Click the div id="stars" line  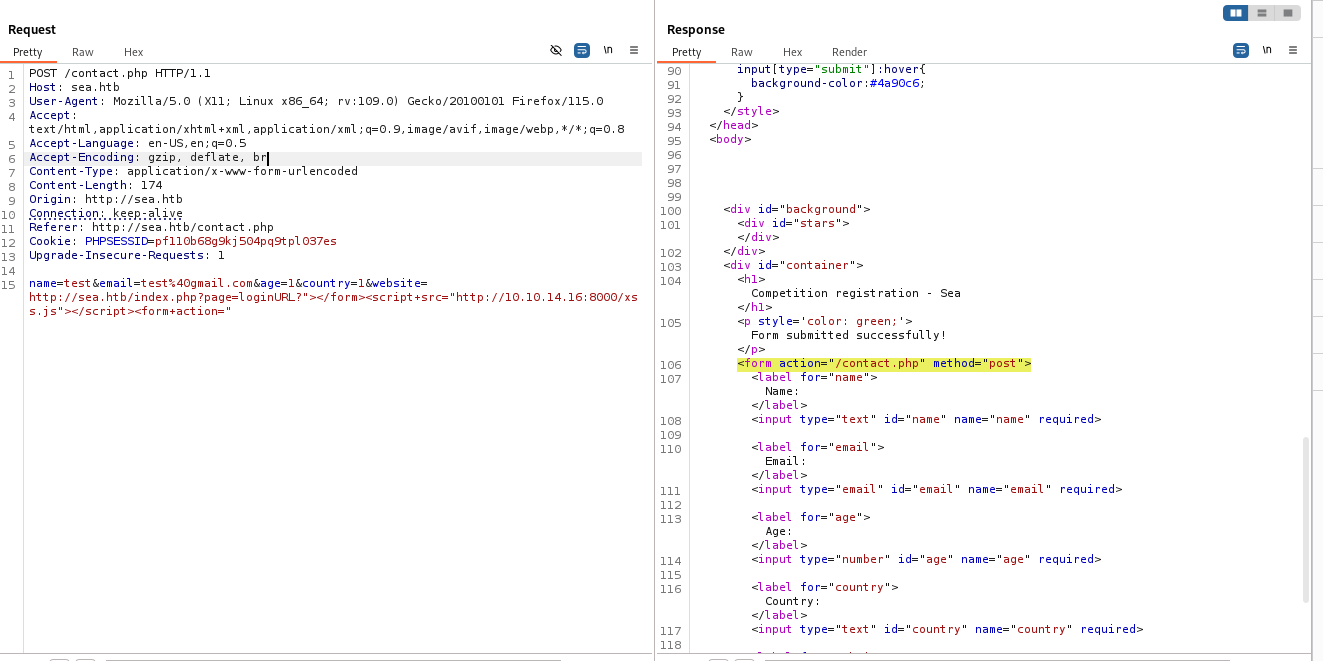point(793,223)
